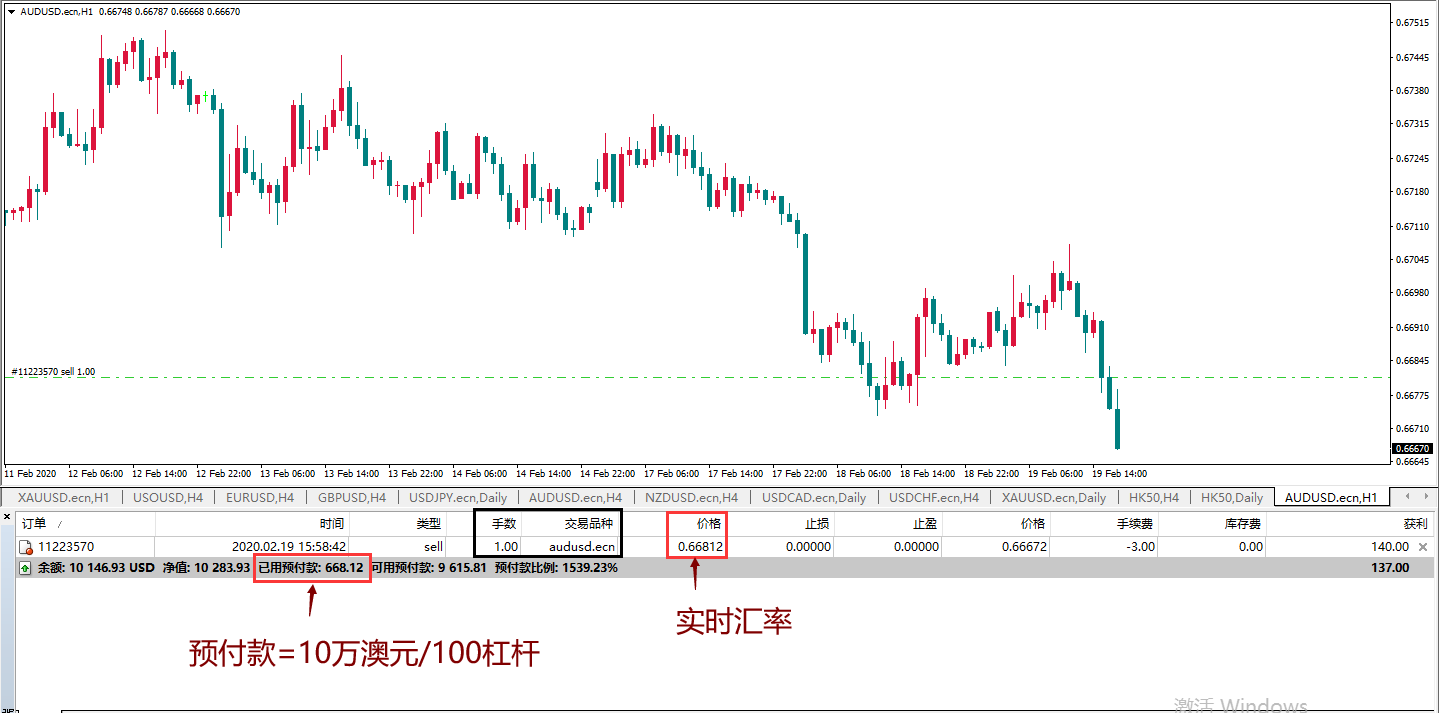Click the current price label 0.66670 on axis
1439x713 pixels.
click(1413, 449)
